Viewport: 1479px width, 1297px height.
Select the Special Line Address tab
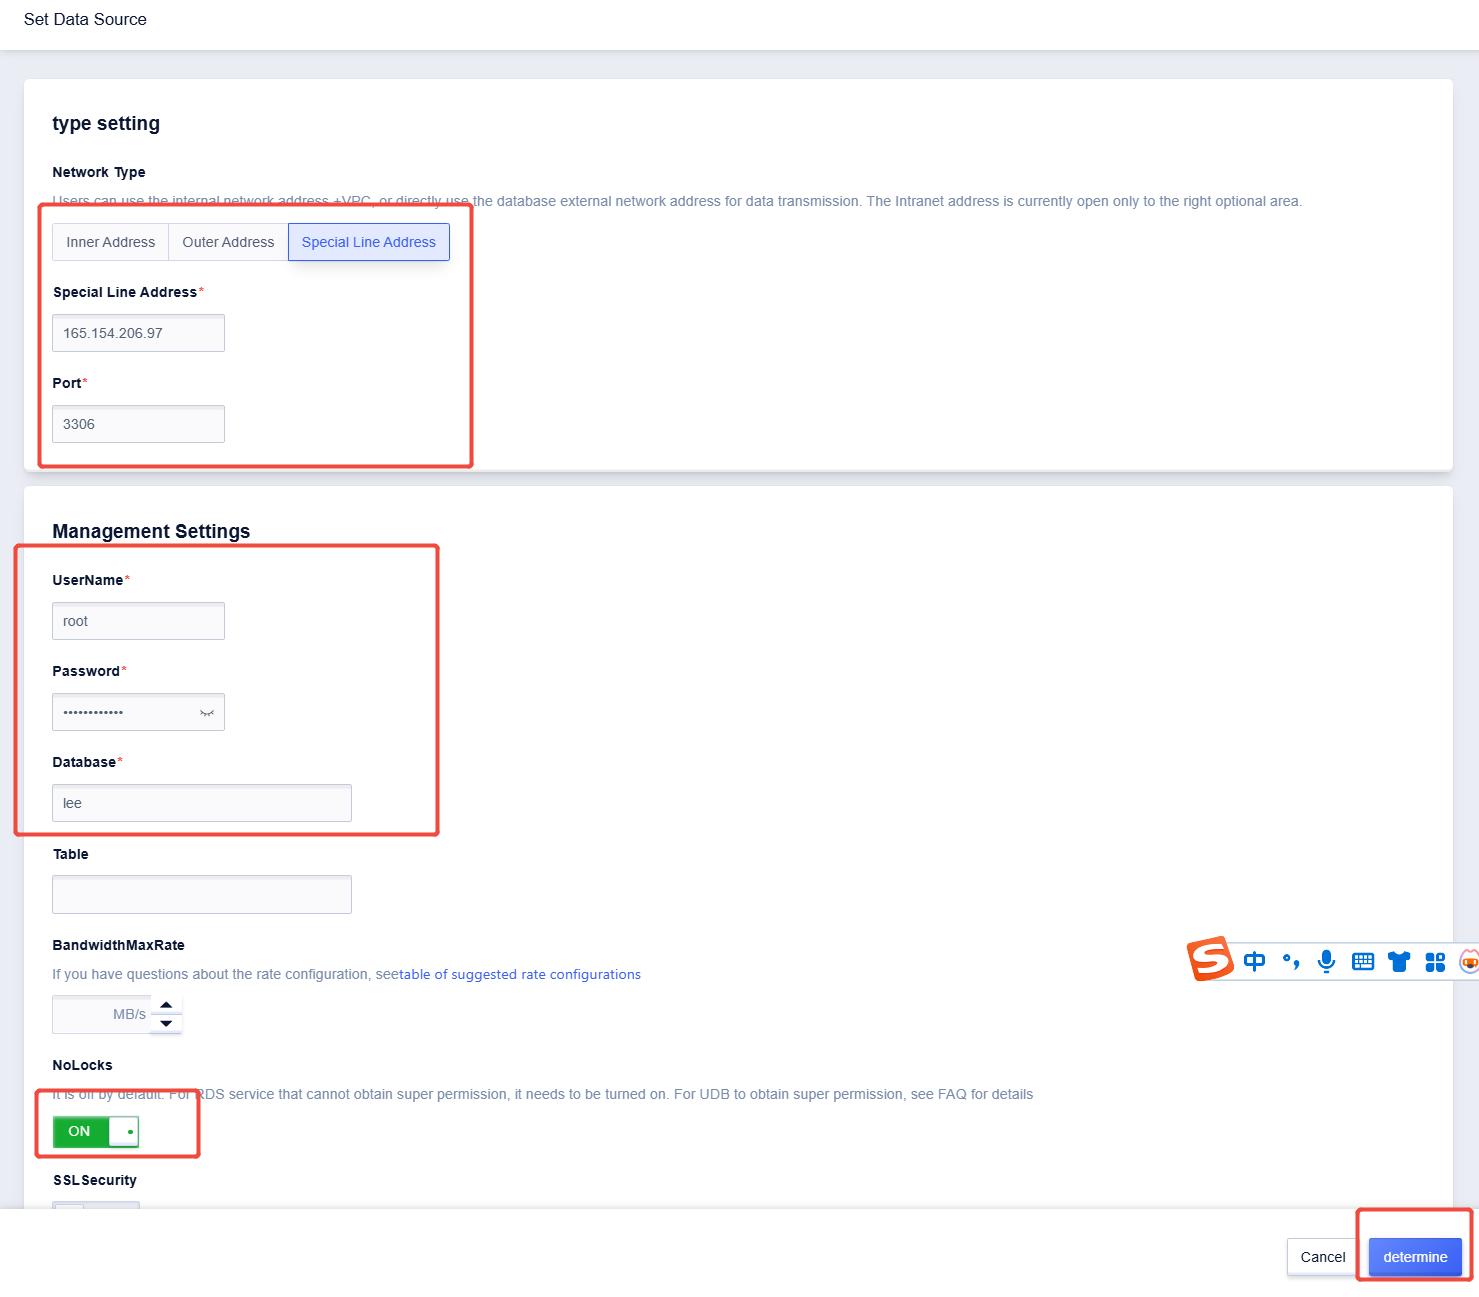click(x=369, y=242)
